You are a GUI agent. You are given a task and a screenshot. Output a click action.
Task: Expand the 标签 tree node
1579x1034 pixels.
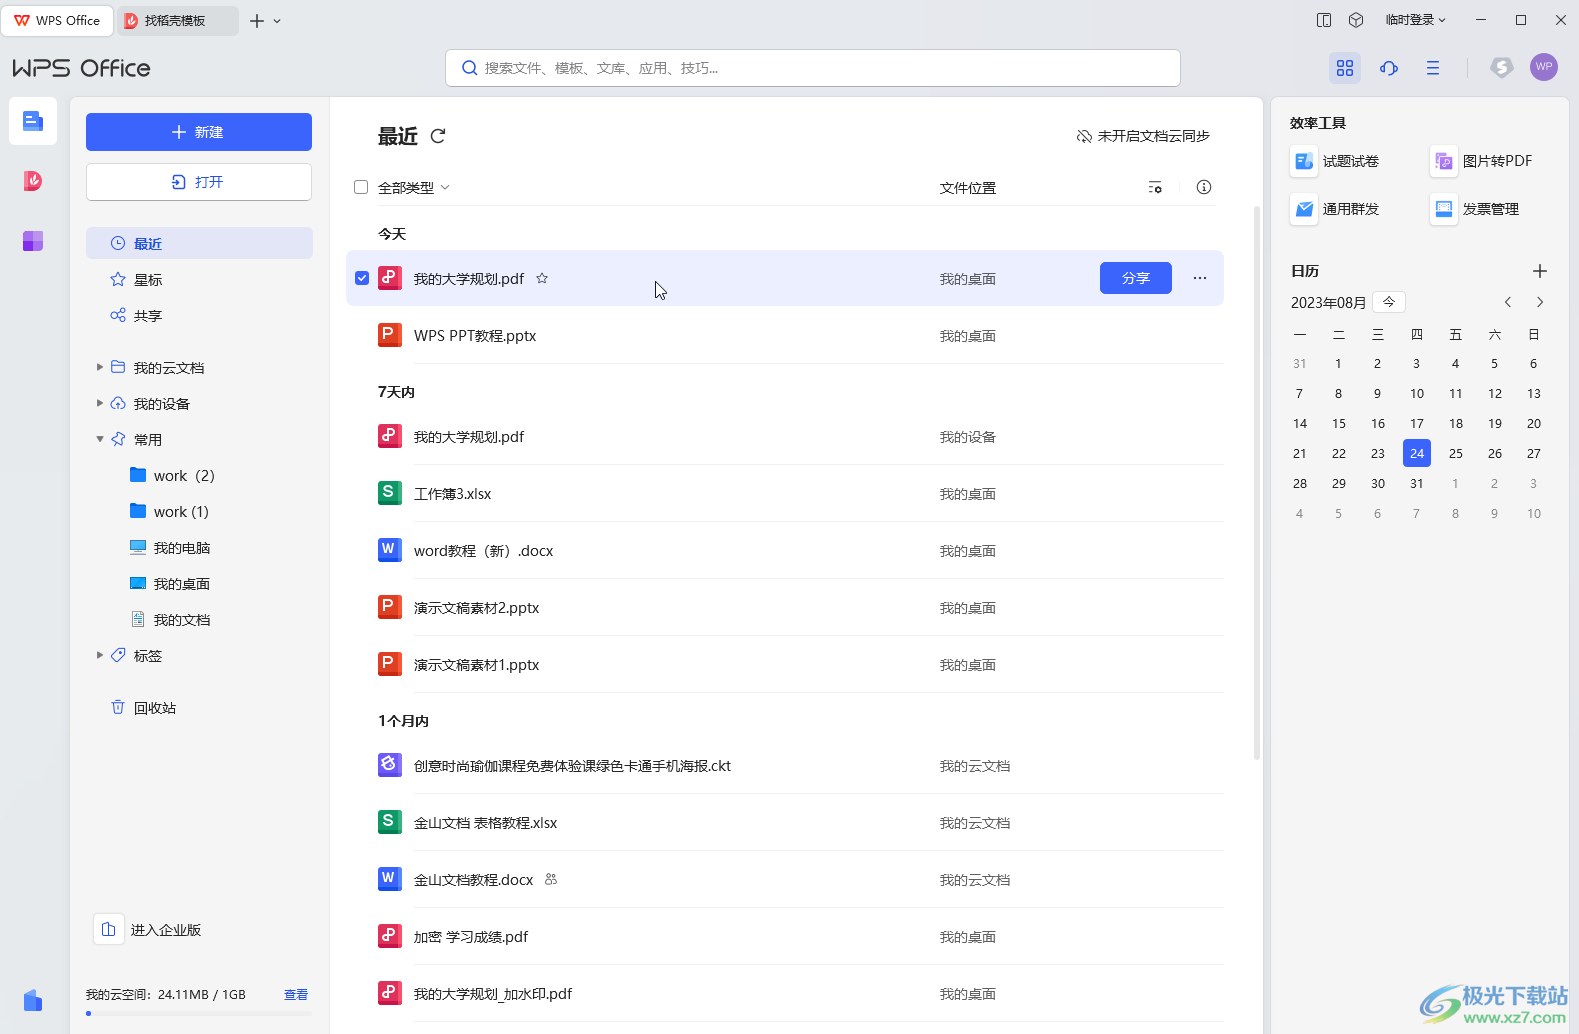tap(100, 655)
